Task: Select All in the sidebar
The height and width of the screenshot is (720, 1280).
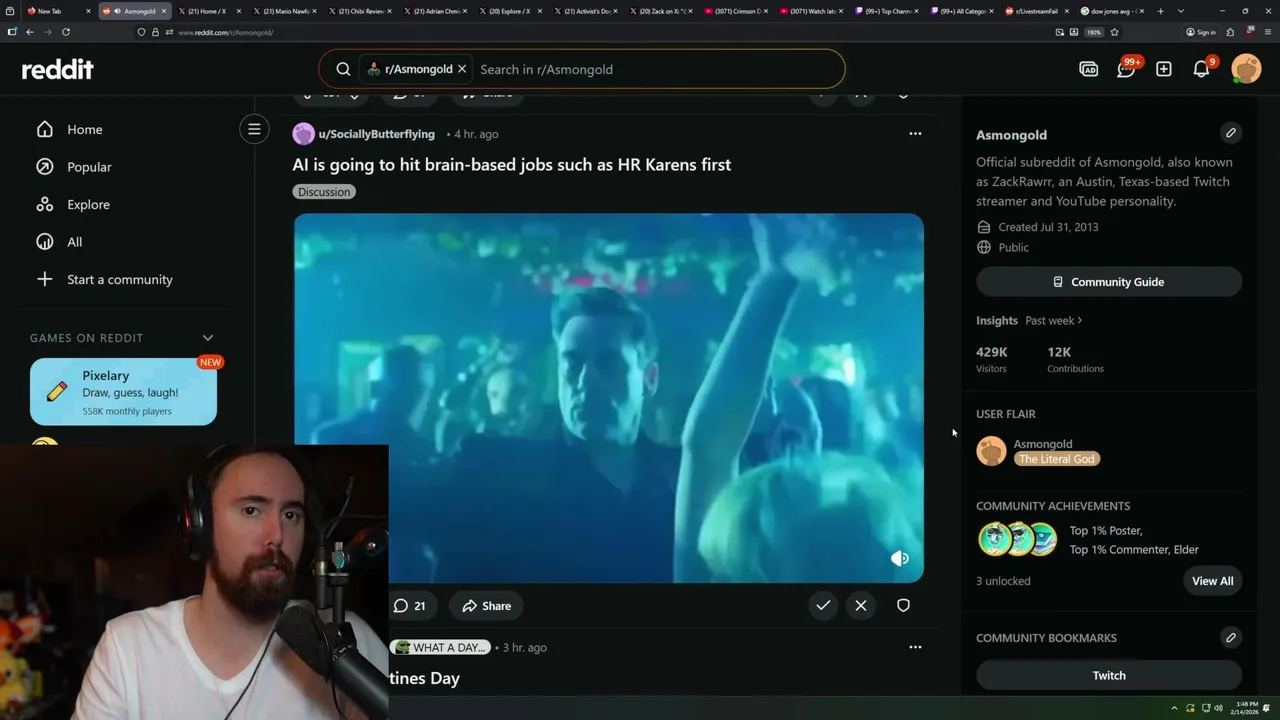Action: point(74,242)
